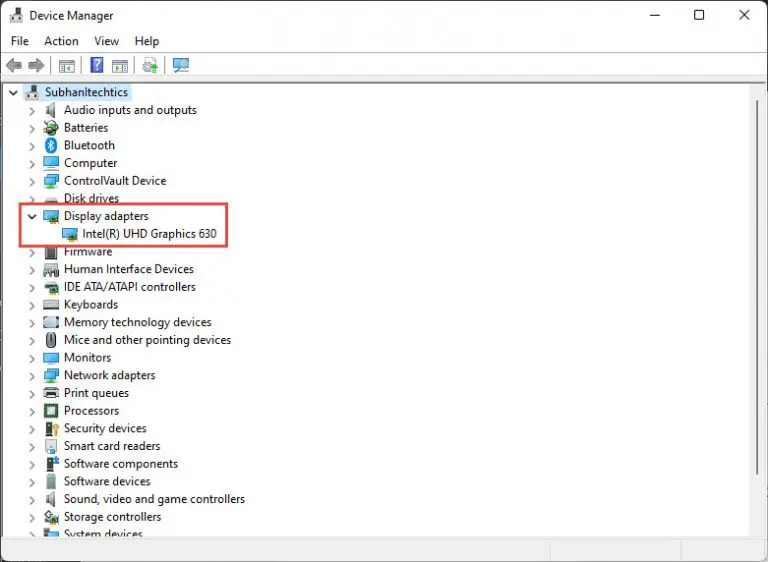Viewport: 768px width, 562px height.
Task: Select the Software devices label
Action: (107, 481)
